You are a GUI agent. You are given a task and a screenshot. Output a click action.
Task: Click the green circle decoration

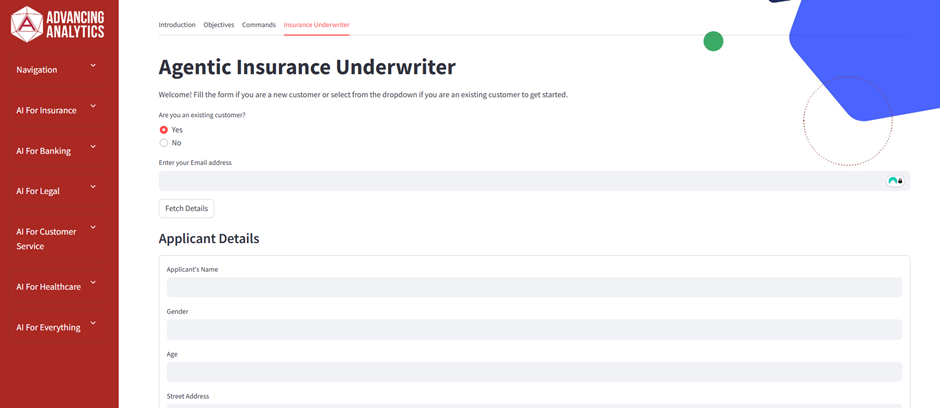pyautogui.click(x=713, y=41)
